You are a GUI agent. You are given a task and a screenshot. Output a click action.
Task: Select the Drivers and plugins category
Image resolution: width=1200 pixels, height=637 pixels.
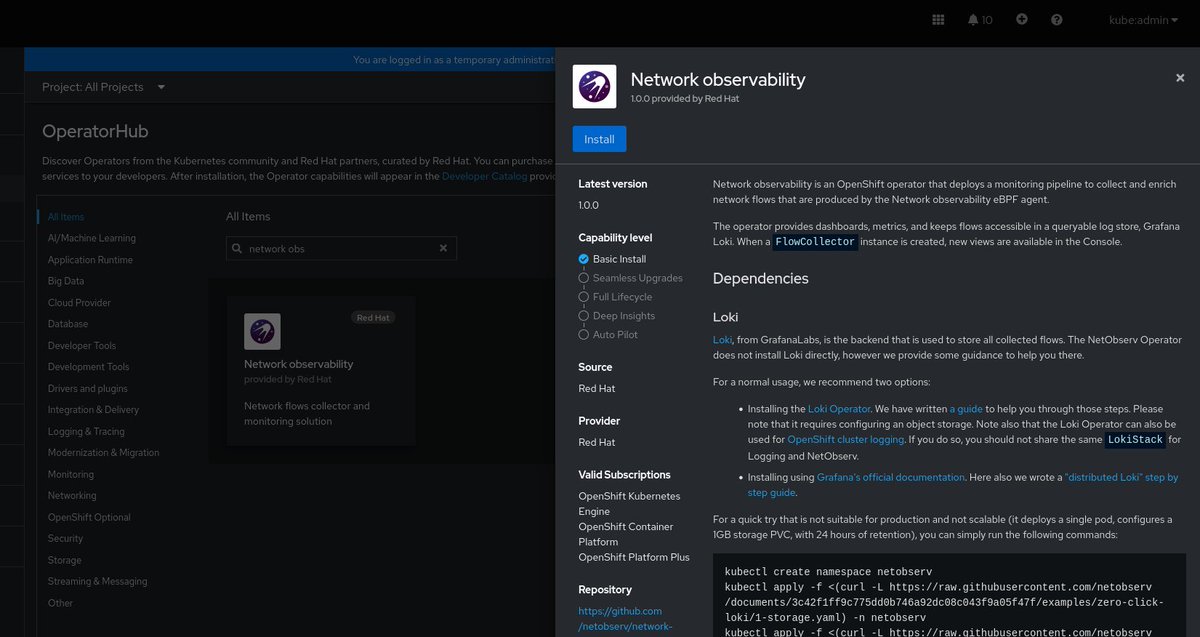[88, 389]
